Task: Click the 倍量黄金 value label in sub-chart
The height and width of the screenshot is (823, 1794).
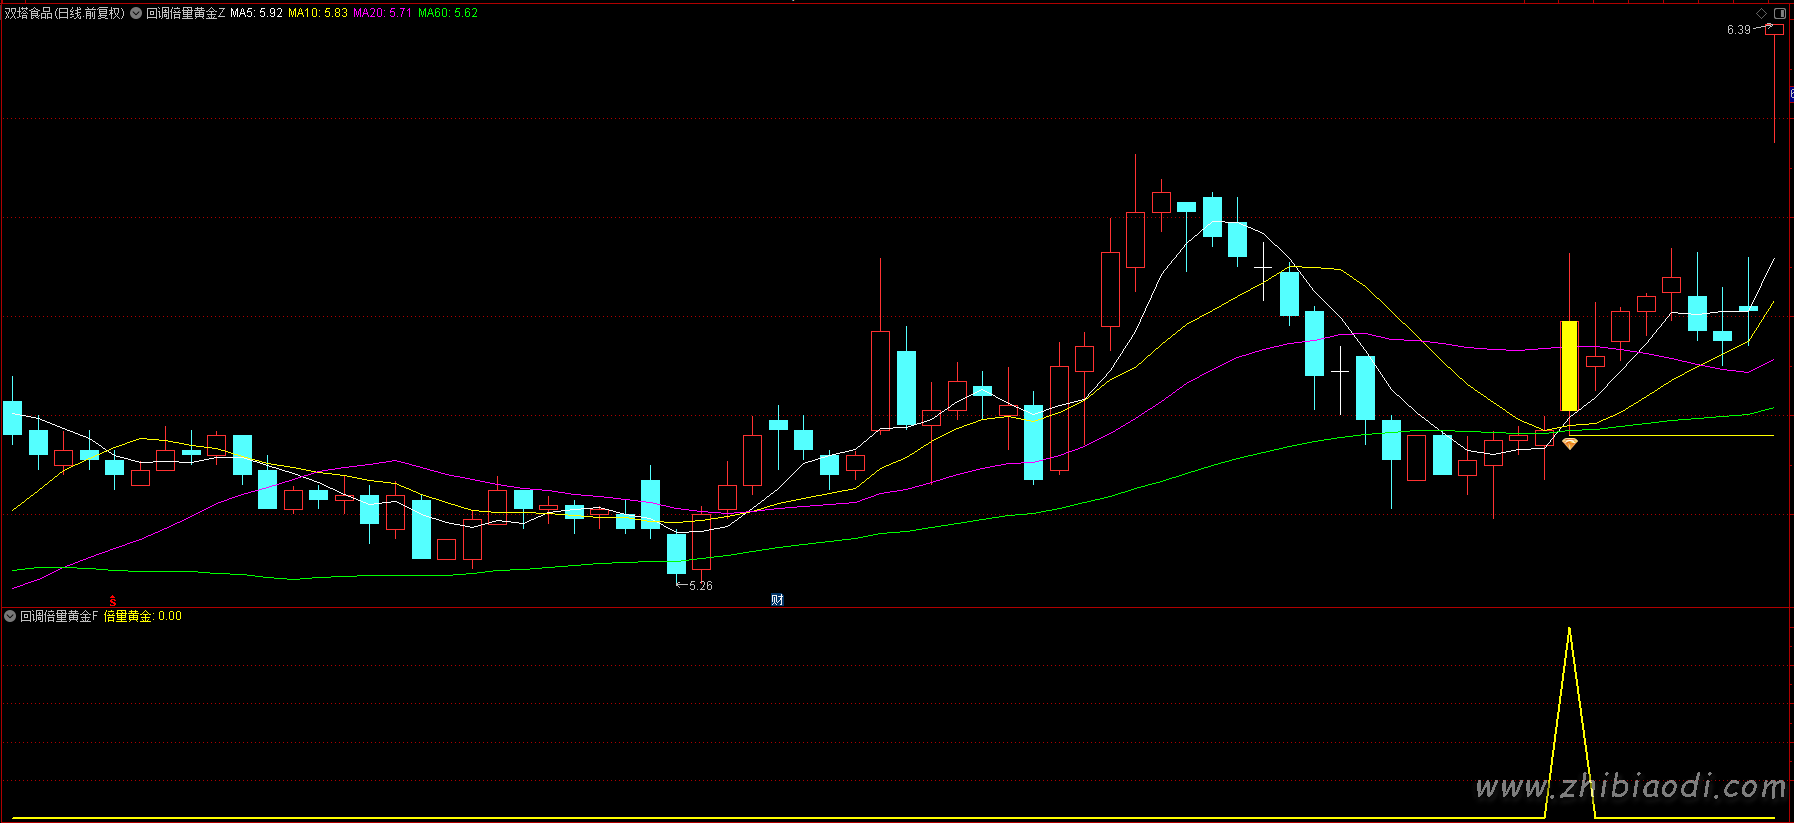Action: [x=142, y=616]
